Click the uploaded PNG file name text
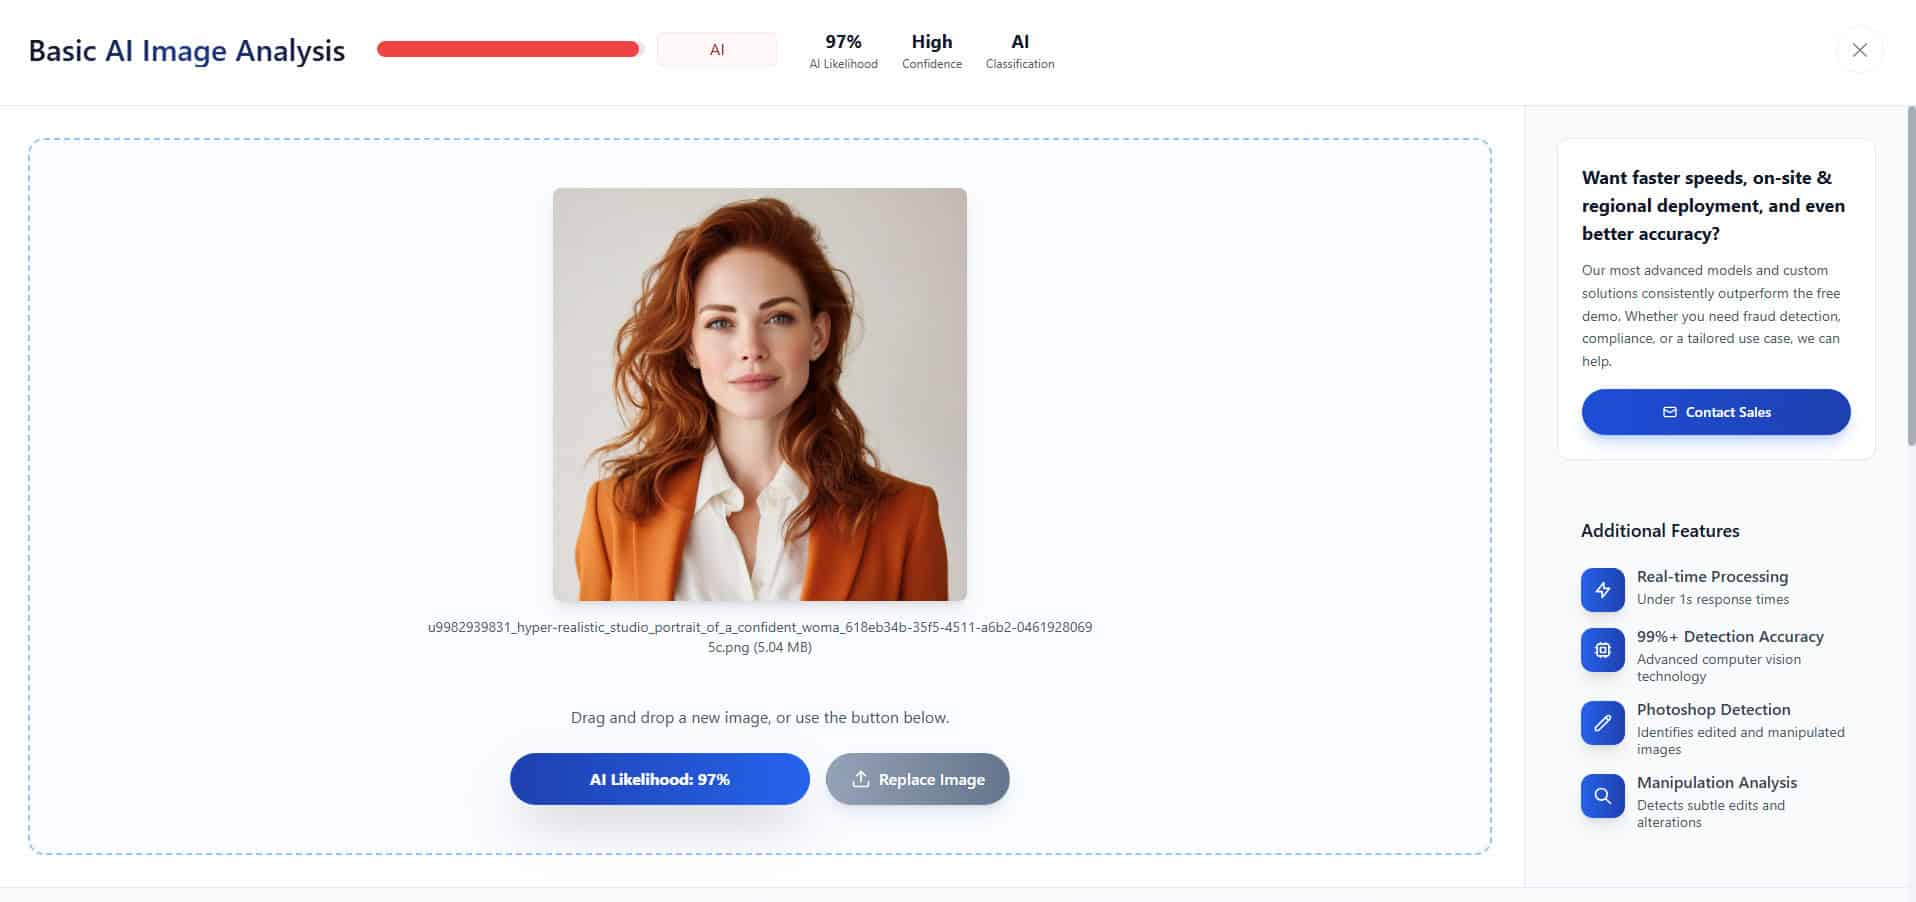This screenshot has width=1916, height=902. [x=759, y=637]
